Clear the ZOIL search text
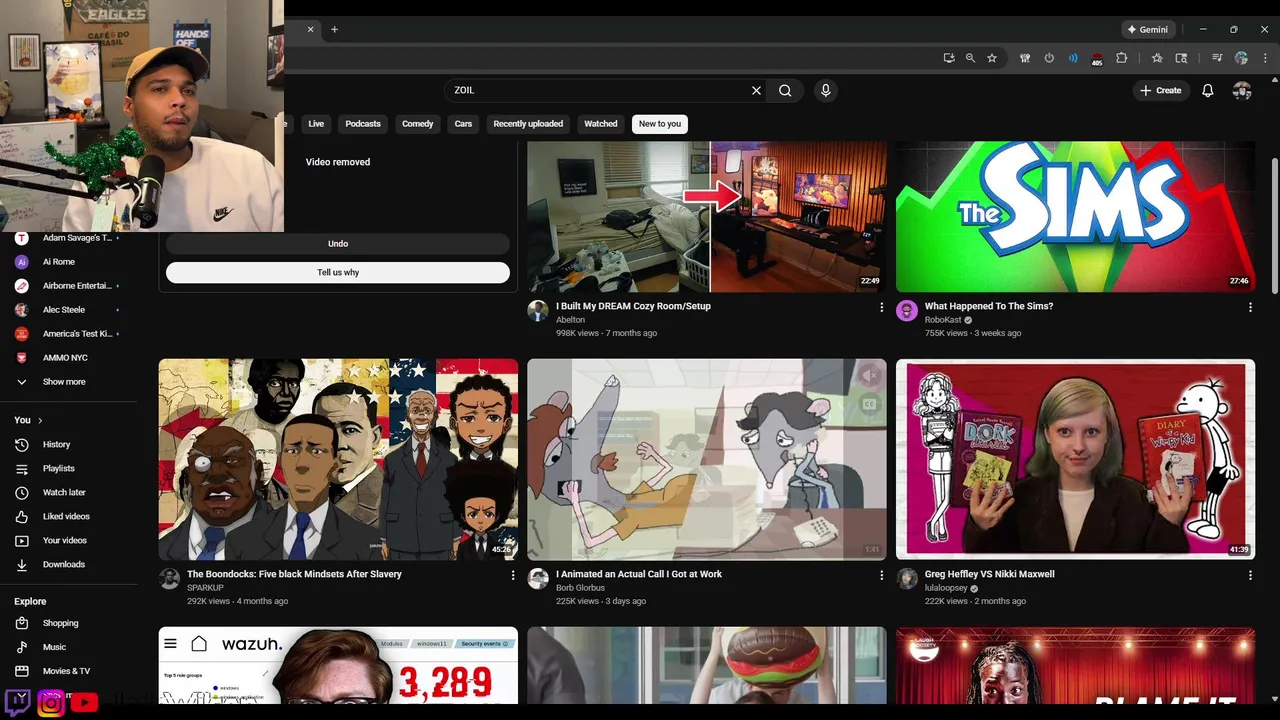1280x720 pixels. [x=756, y=90]
